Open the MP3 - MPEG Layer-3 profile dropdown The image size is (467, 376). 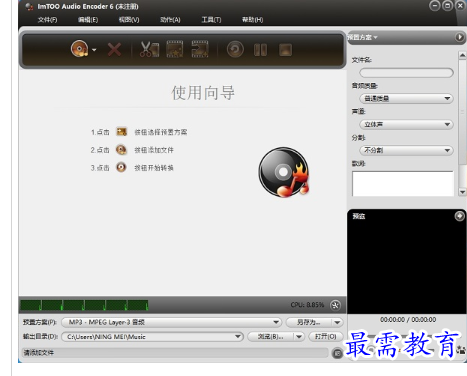pos(171,322)
